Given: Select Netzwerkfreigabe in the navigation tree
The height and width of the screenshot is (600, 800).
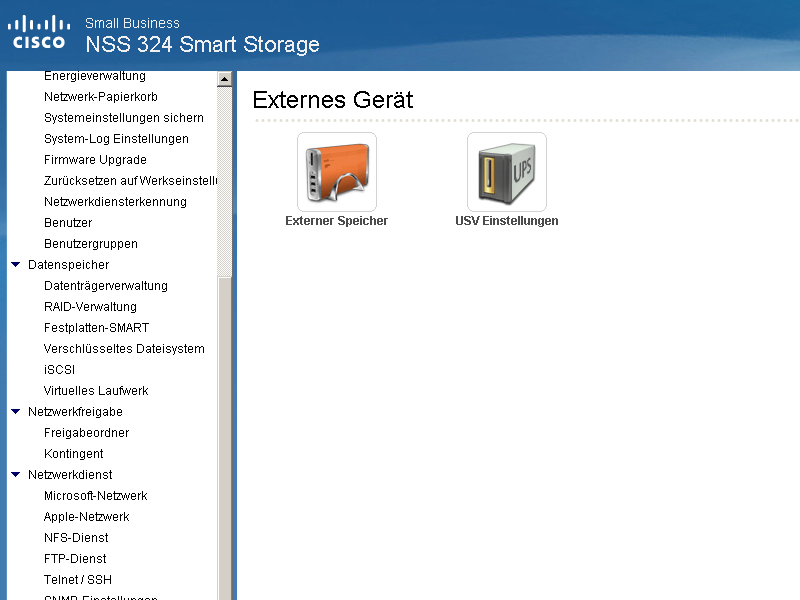Looking at the screenshot, I should click(75, 412).
